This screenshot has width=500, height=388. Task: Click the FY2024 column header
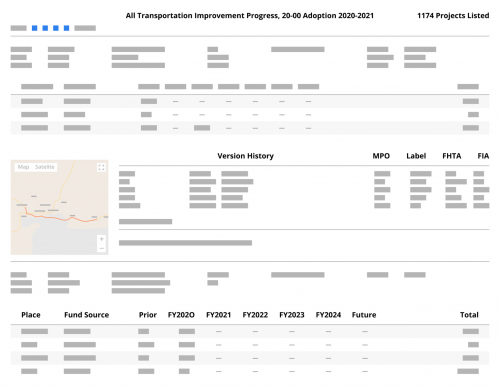coord(328,315)
